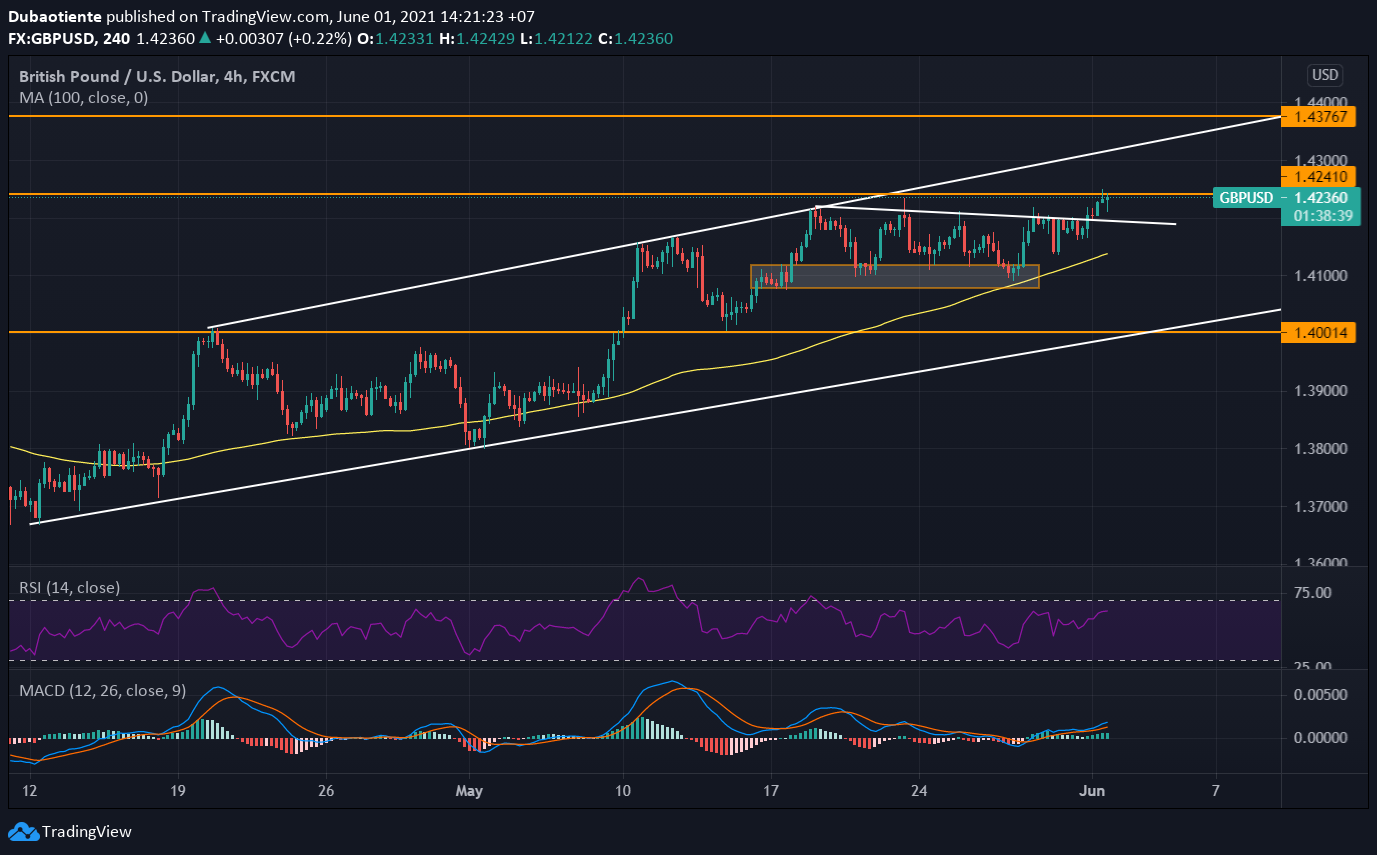Click the '7' date on time axis
This screenshot has height=855, width=1377.
pos(1216,791)
